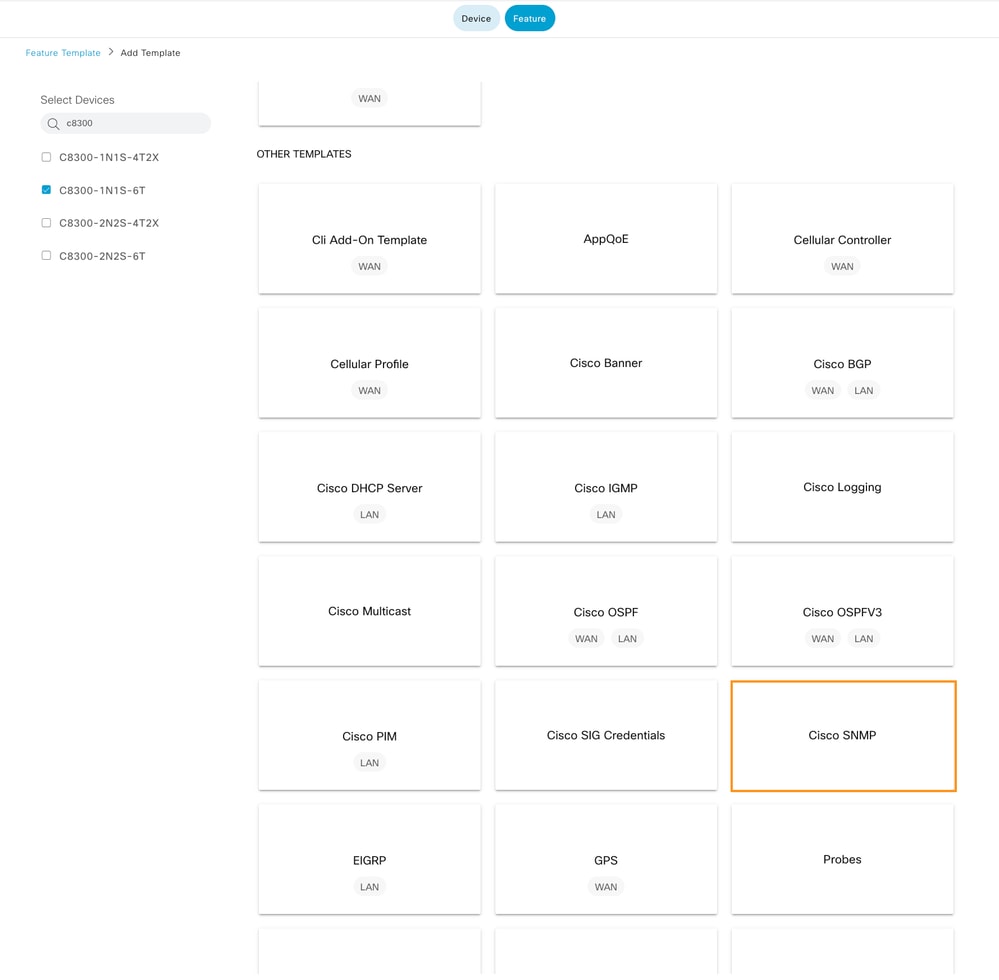Check the C8300-2N2S-4T2X device checkbox
This screenshot has height=980, width=999.
46,223
